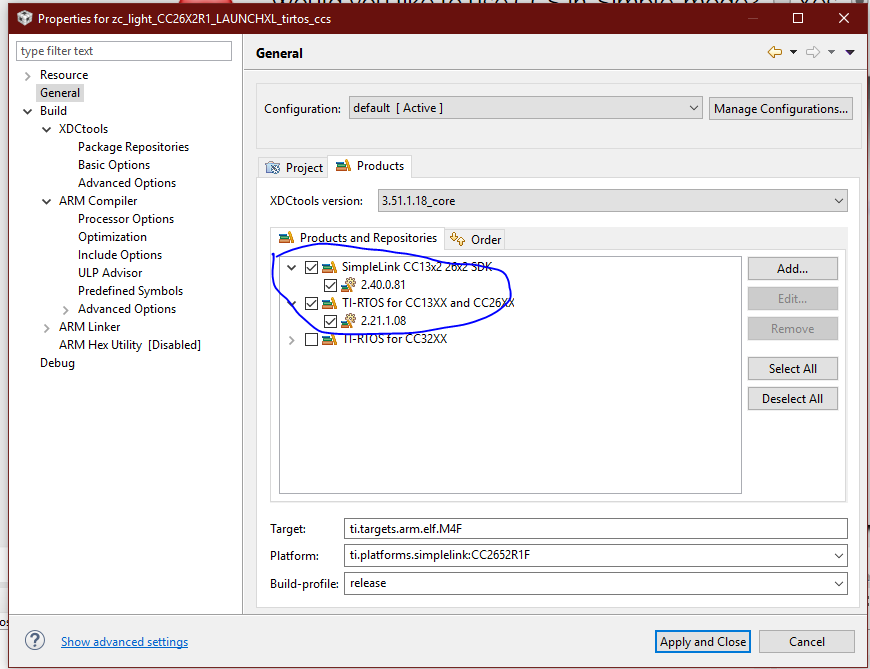The height and width of the screenshot is (669, 870).
Task: Click the Select All button
Action: 792,369
